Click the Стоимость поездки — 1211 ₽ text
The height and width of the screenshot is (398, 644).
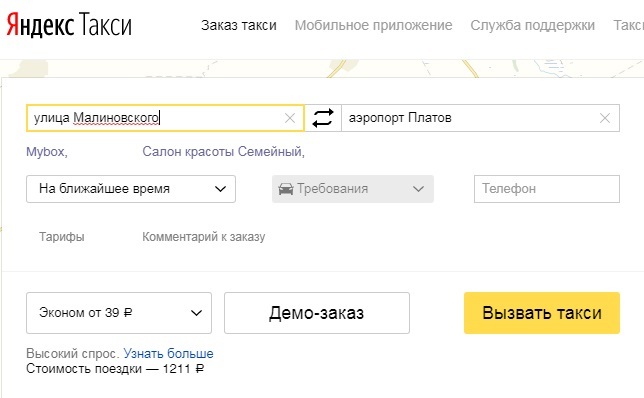point(115,369)
